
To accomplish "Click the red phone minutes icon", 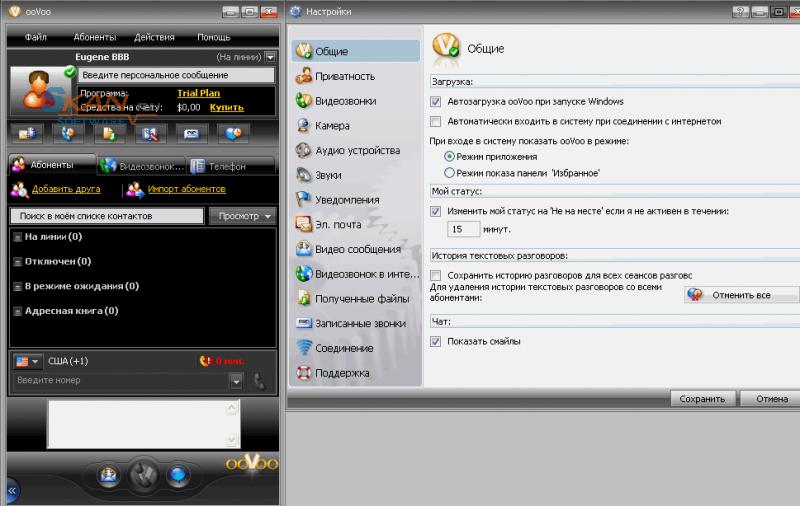I will pos(205,361).
